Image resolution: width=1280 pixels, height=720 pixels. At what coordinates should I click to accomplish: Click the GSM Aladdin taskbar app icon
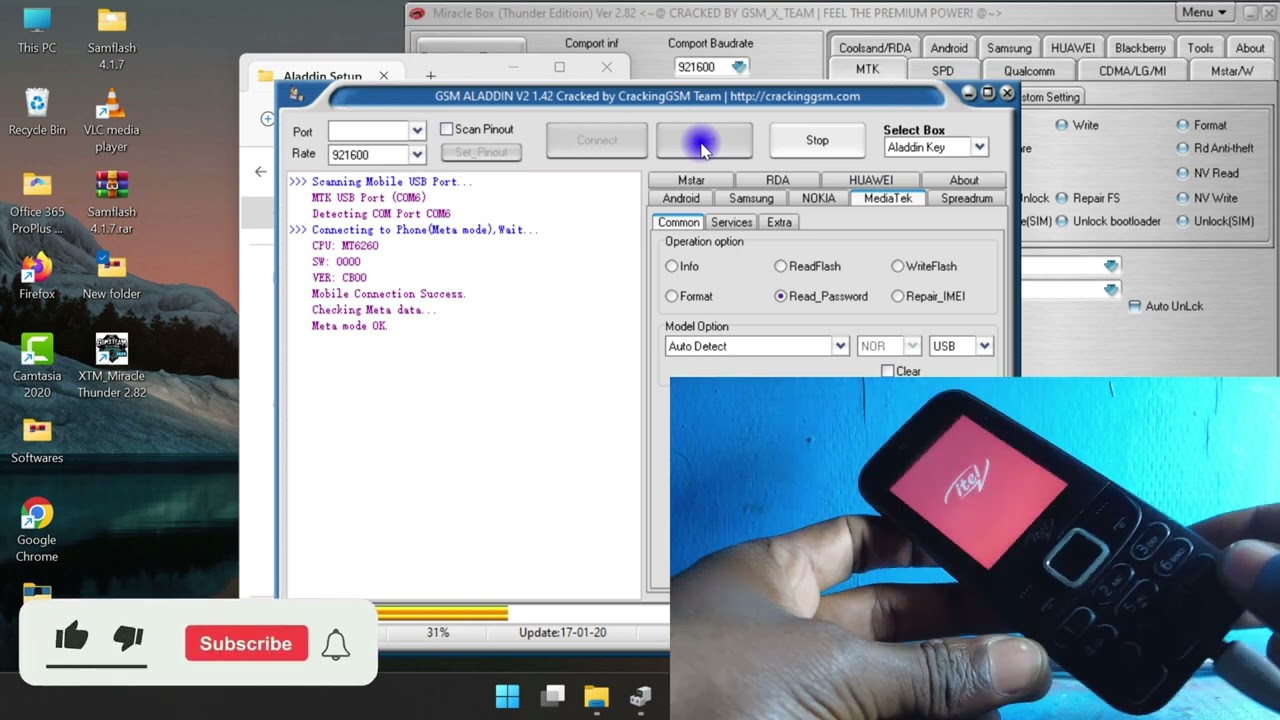coord(640,696)
